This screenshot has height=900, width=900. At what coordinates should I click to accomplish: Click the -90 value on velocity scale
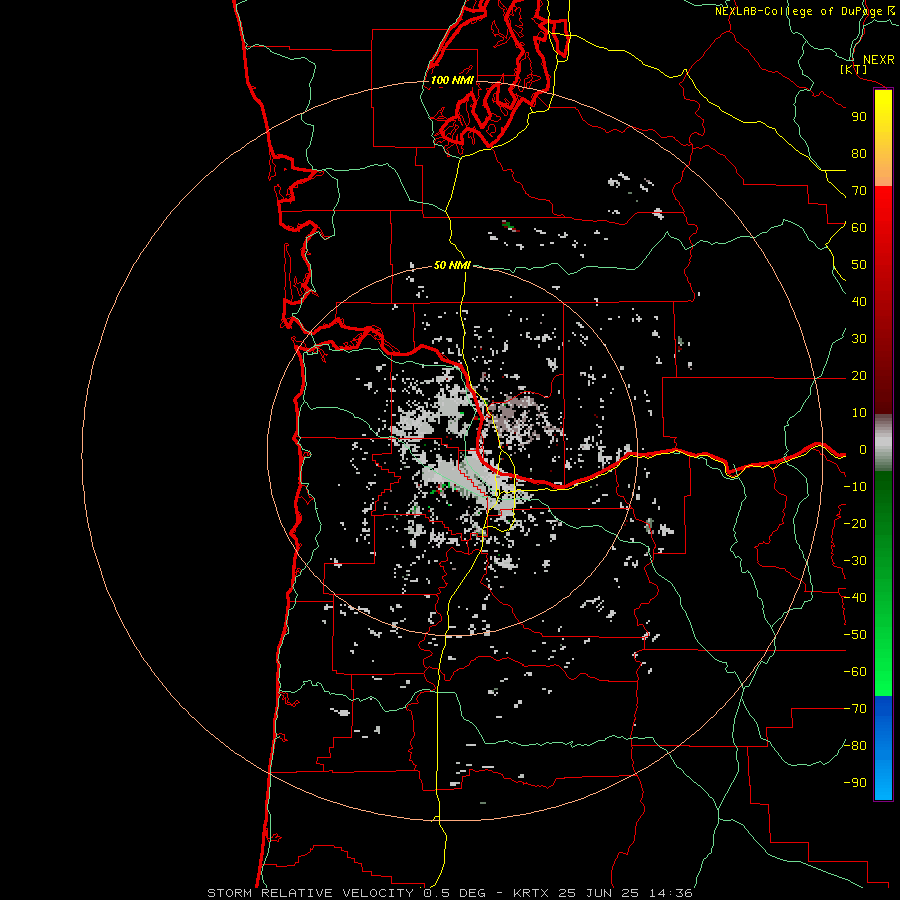(x=855, y=783)
